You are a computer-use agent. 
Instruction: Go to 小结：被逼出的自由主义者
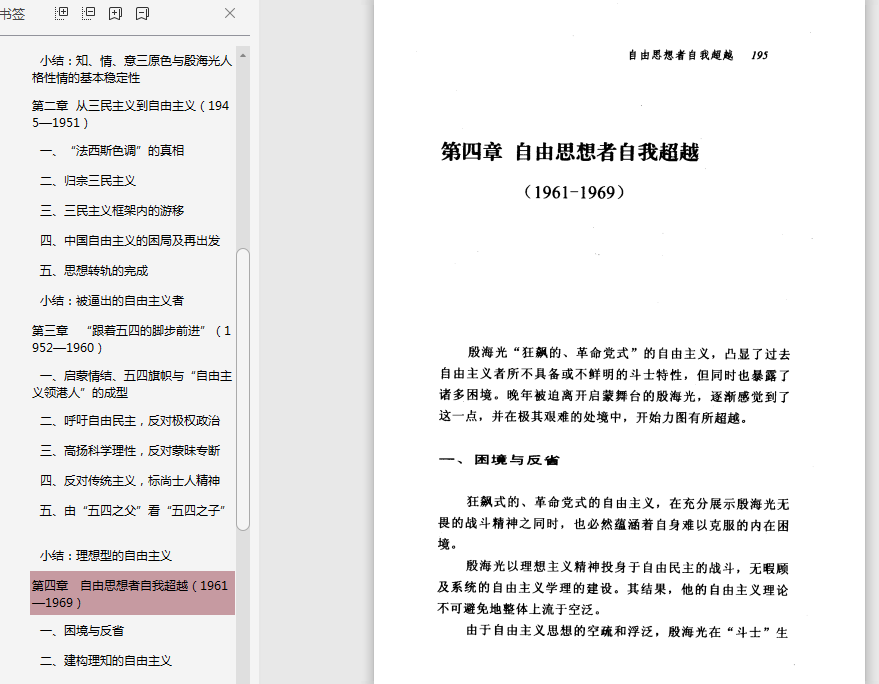[112, 301]
